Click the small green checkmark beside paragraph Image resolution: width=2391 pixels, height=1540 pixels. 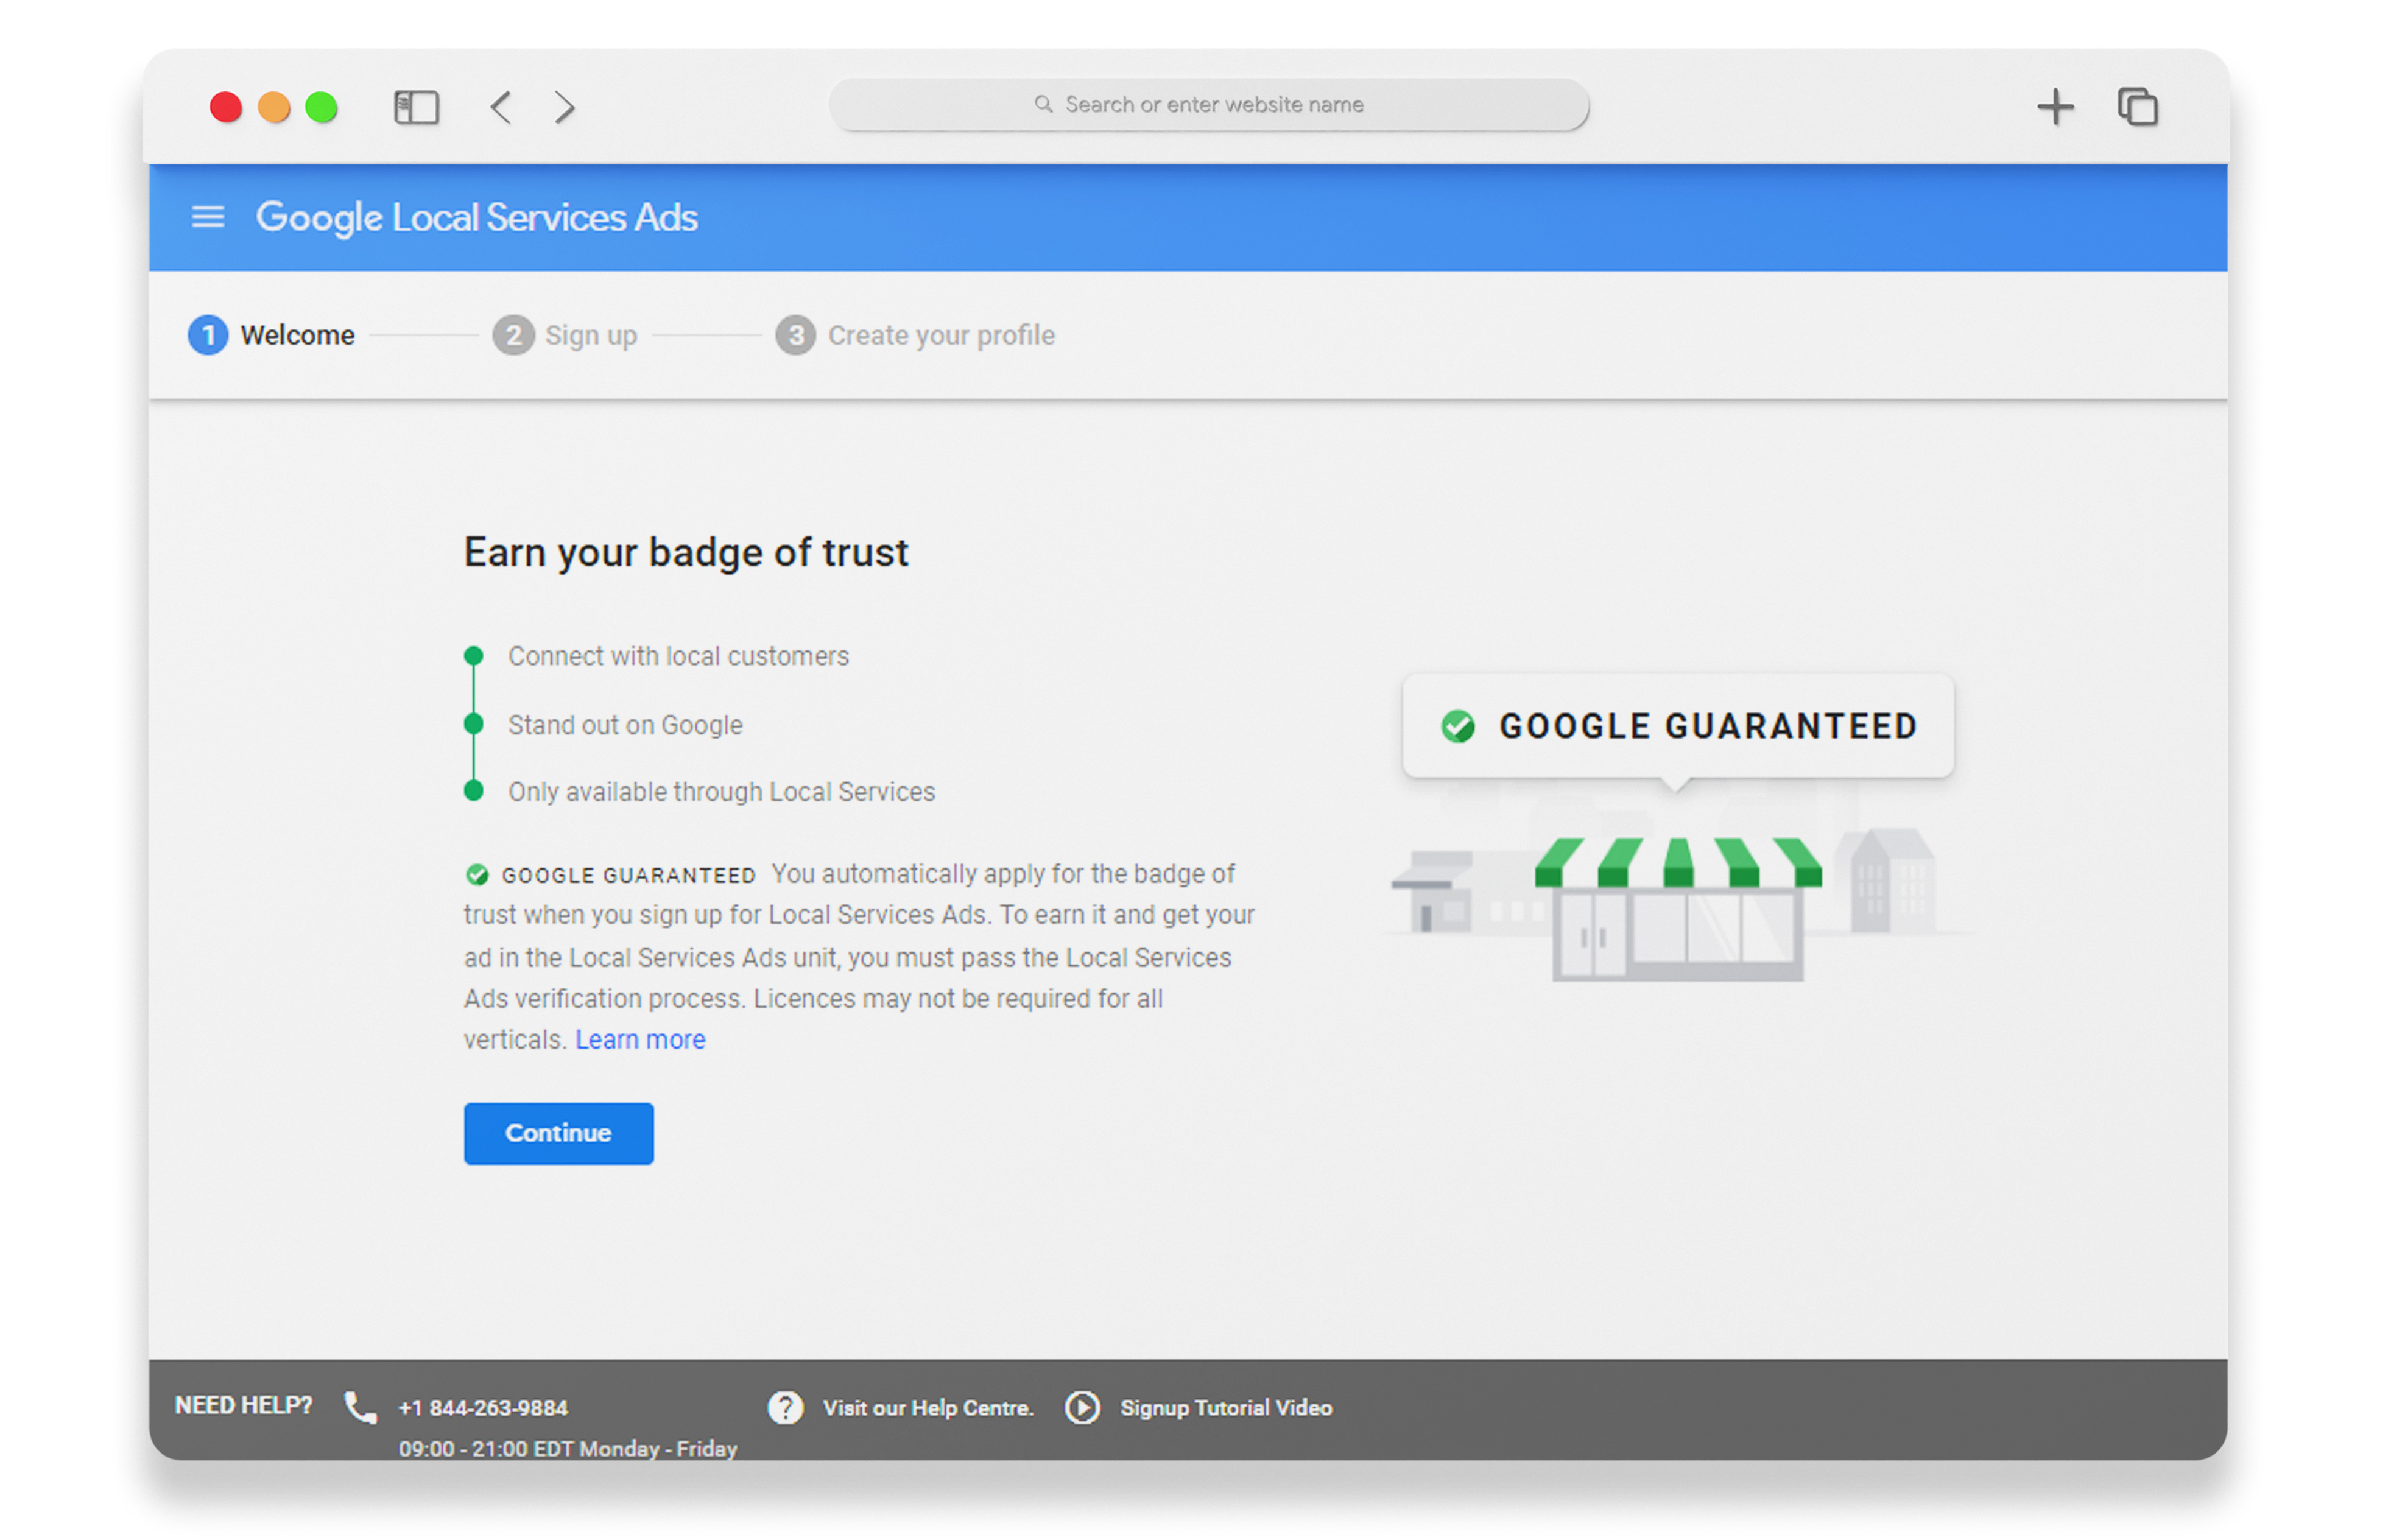click(x=477, y=875)
